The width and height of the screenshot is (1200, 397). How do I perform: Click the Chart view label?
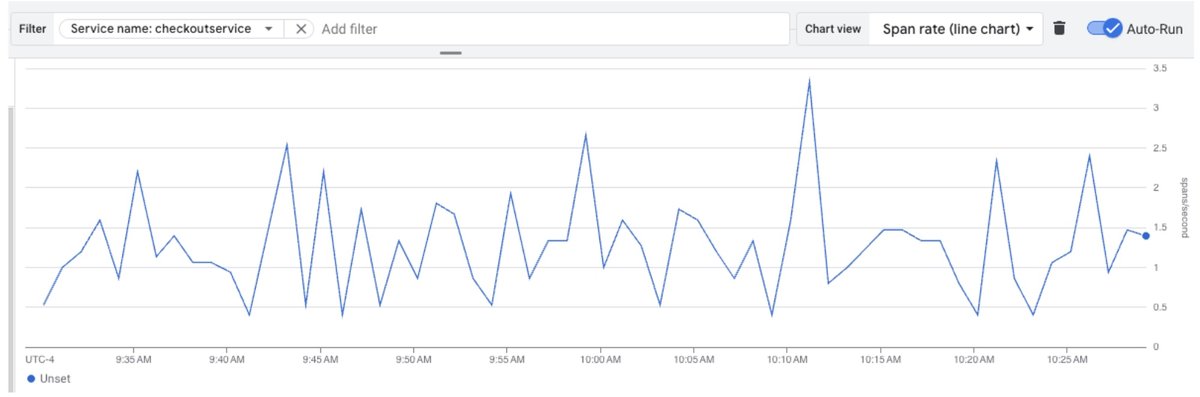[x=833, y=29]
